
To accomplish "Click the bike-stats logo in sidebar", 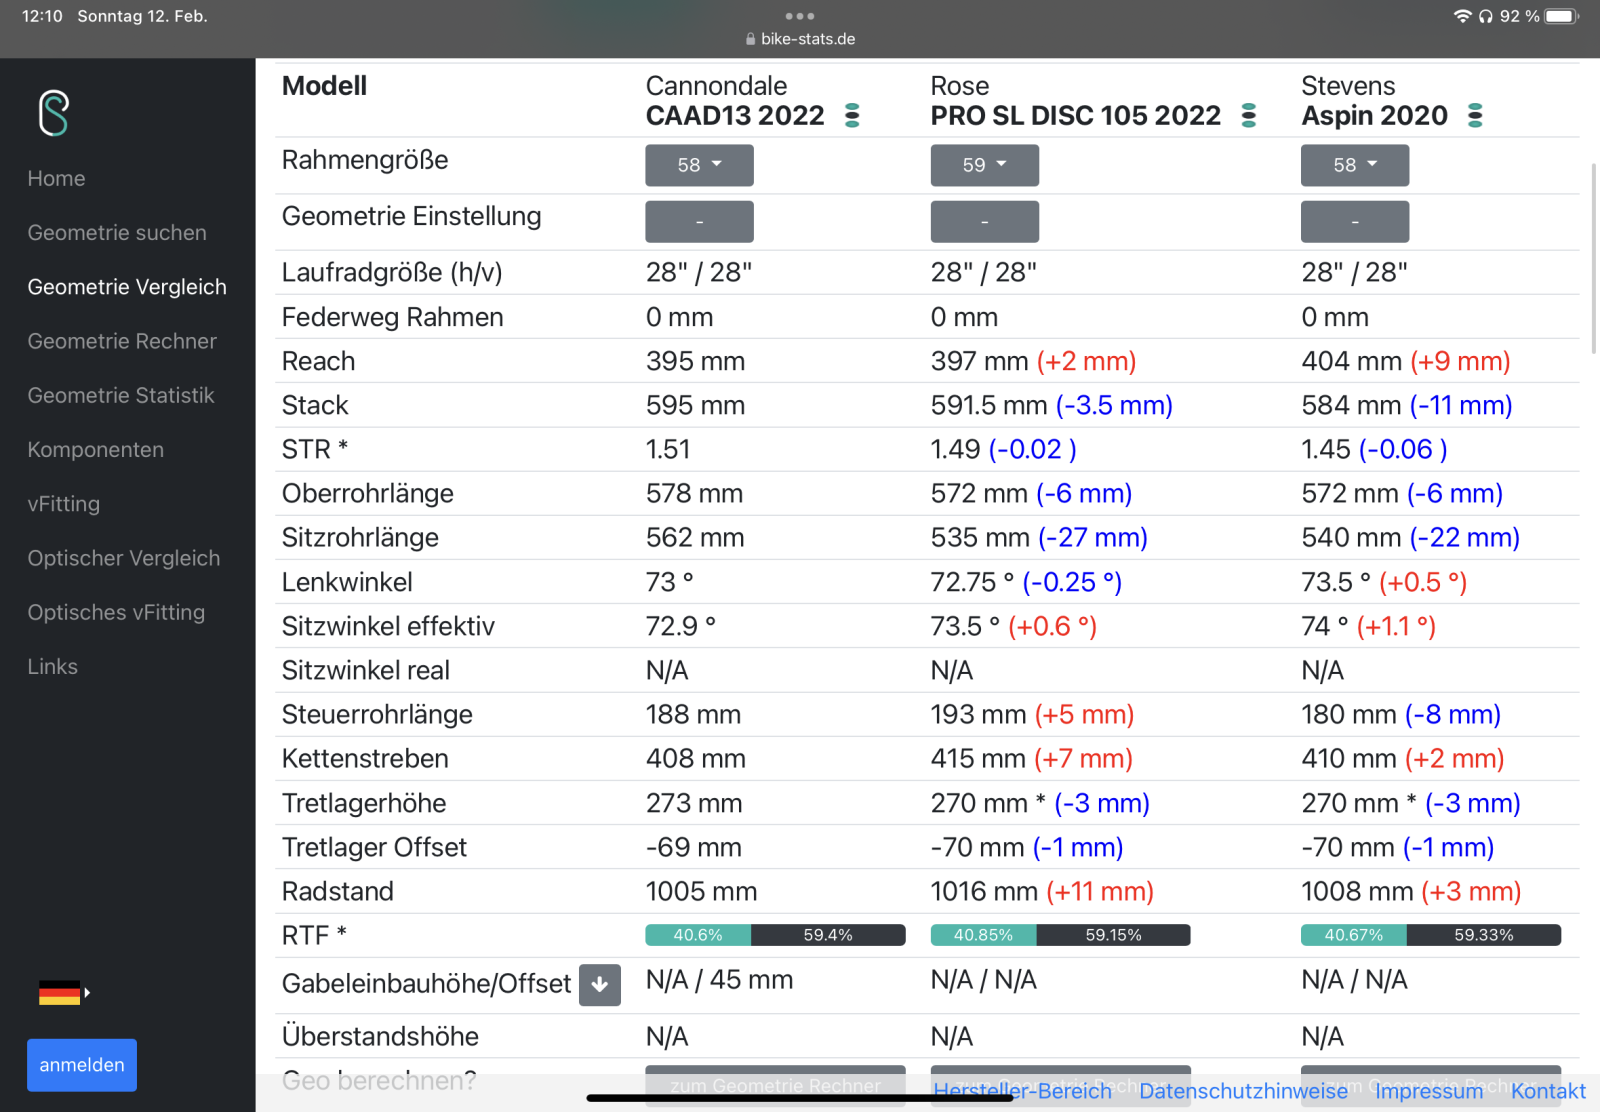I will (x=54, y=113).
